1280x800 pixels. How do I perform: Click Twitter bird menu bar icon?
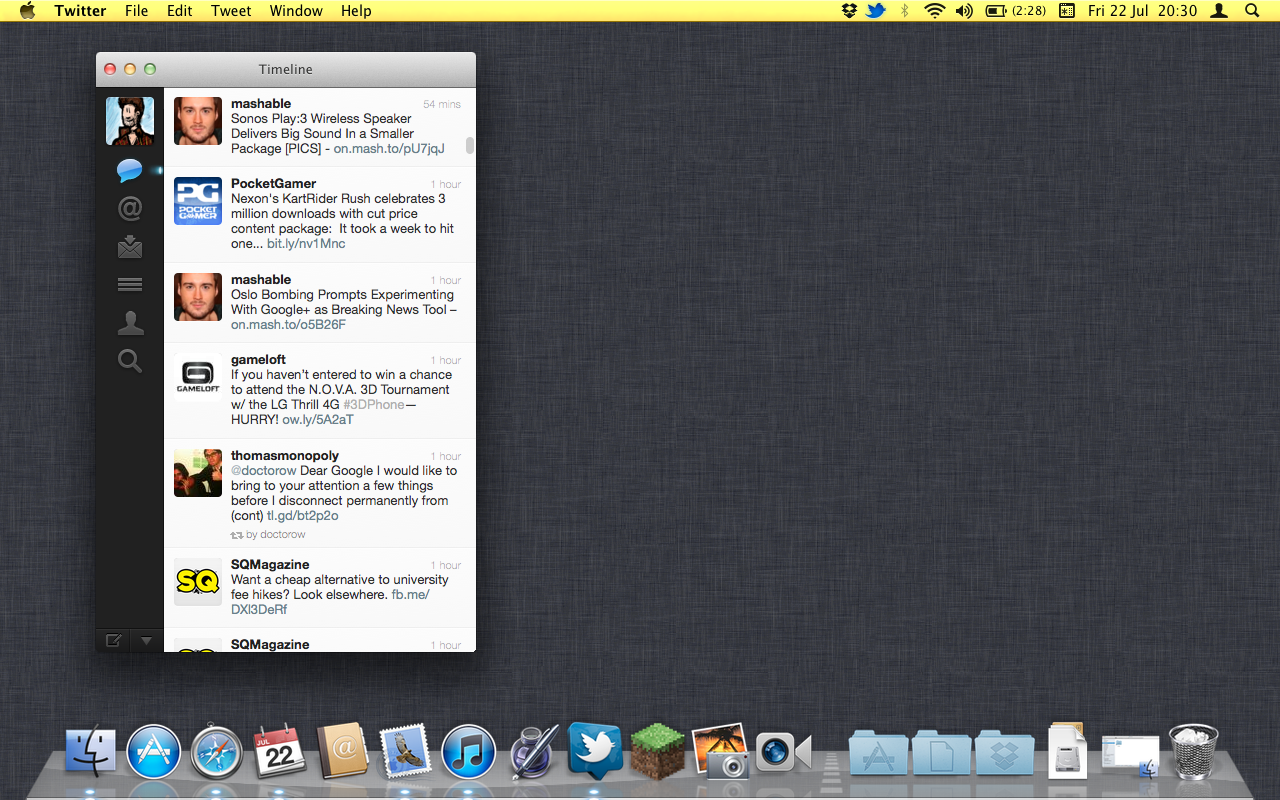876,11
